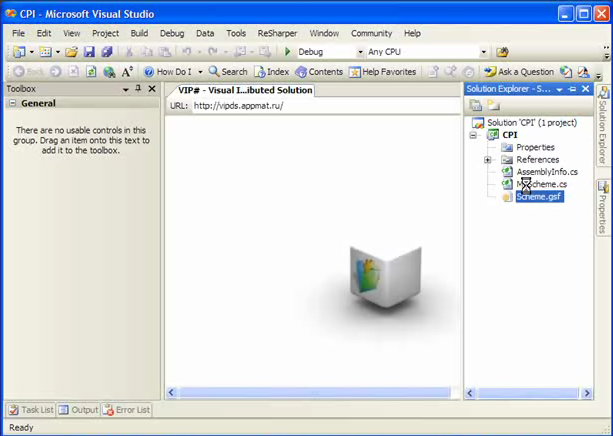Click the Show All Files icon
The width and height of the screenshot is (613, 436).
click(x=493, y=105)
